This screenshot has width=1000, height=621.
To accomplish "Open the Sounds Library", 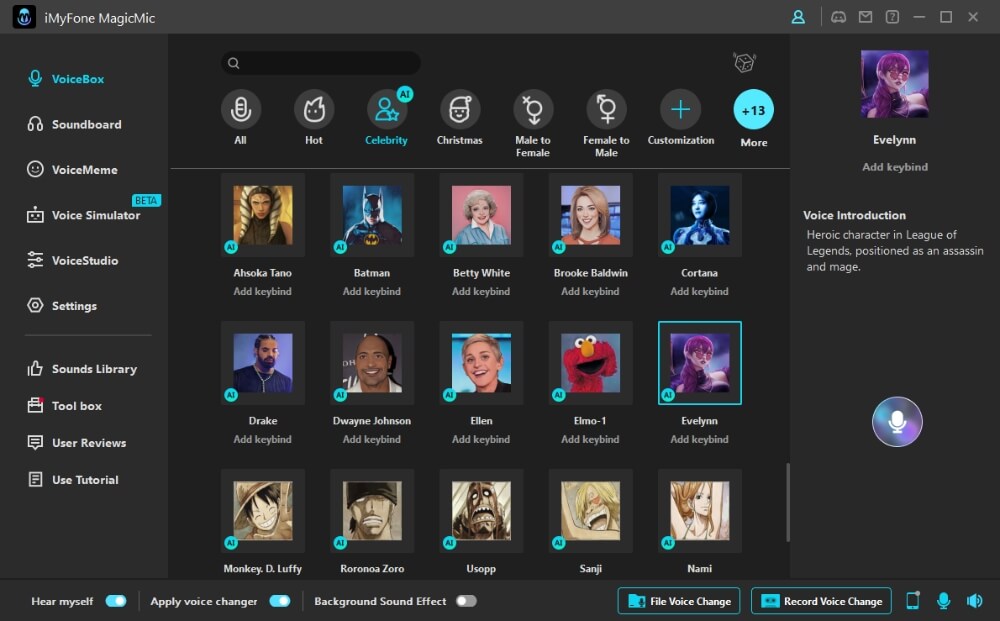I will (82, 369).
